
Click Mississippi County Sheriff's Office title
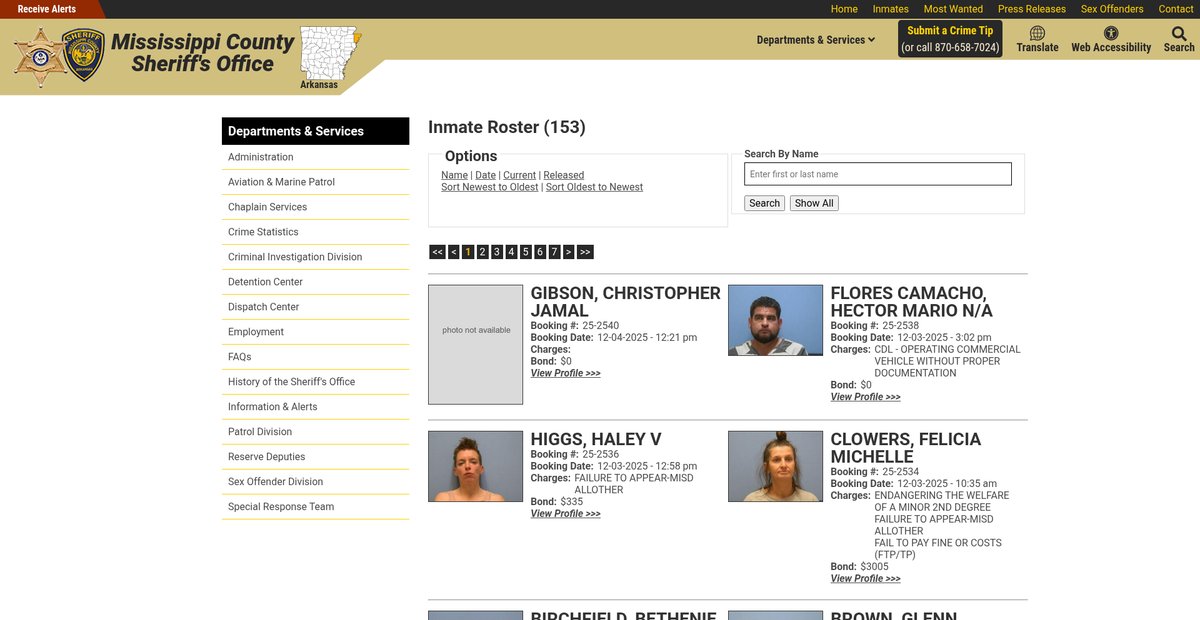pos(203,53)
